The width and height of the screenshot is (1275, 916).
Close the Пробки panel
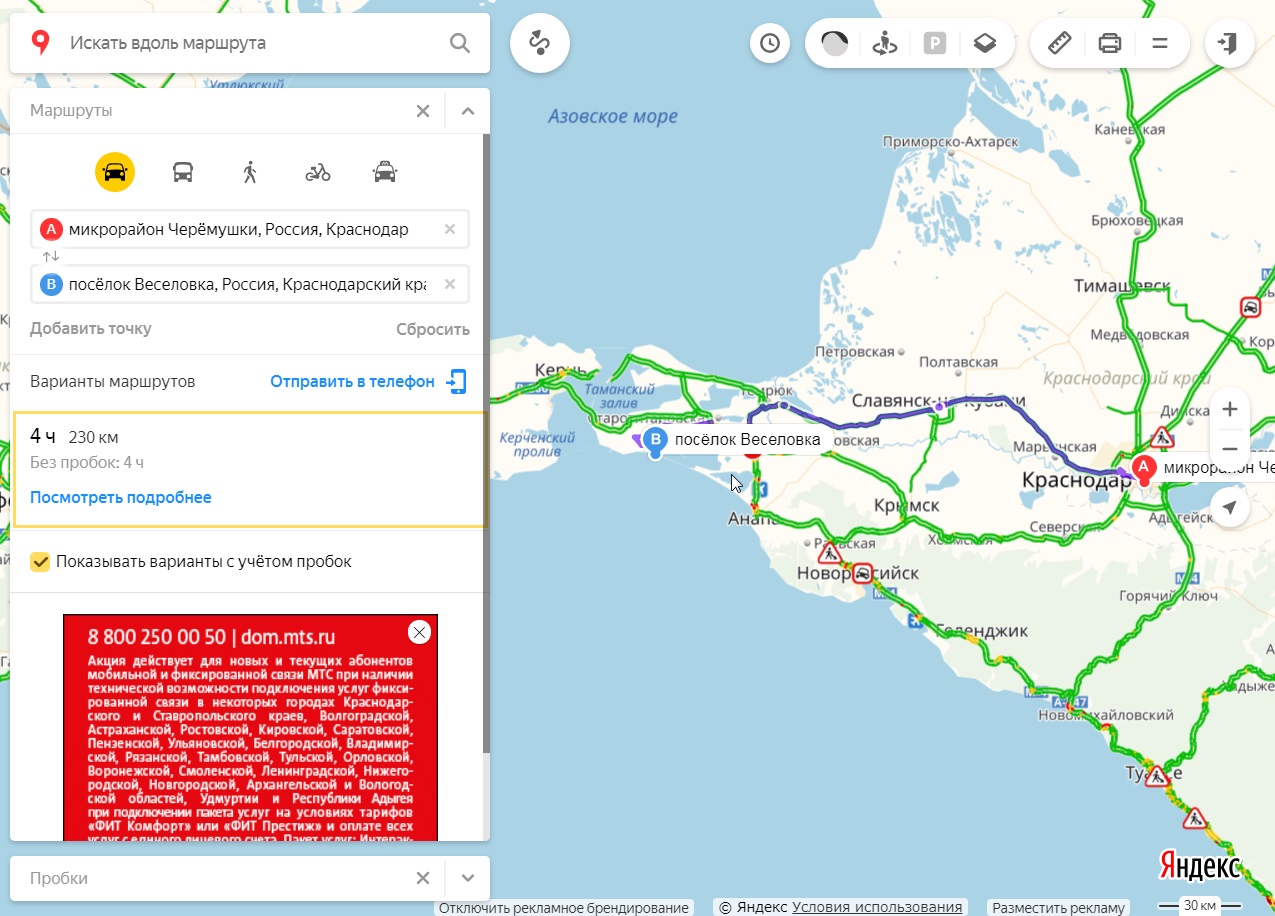point(423,878)
